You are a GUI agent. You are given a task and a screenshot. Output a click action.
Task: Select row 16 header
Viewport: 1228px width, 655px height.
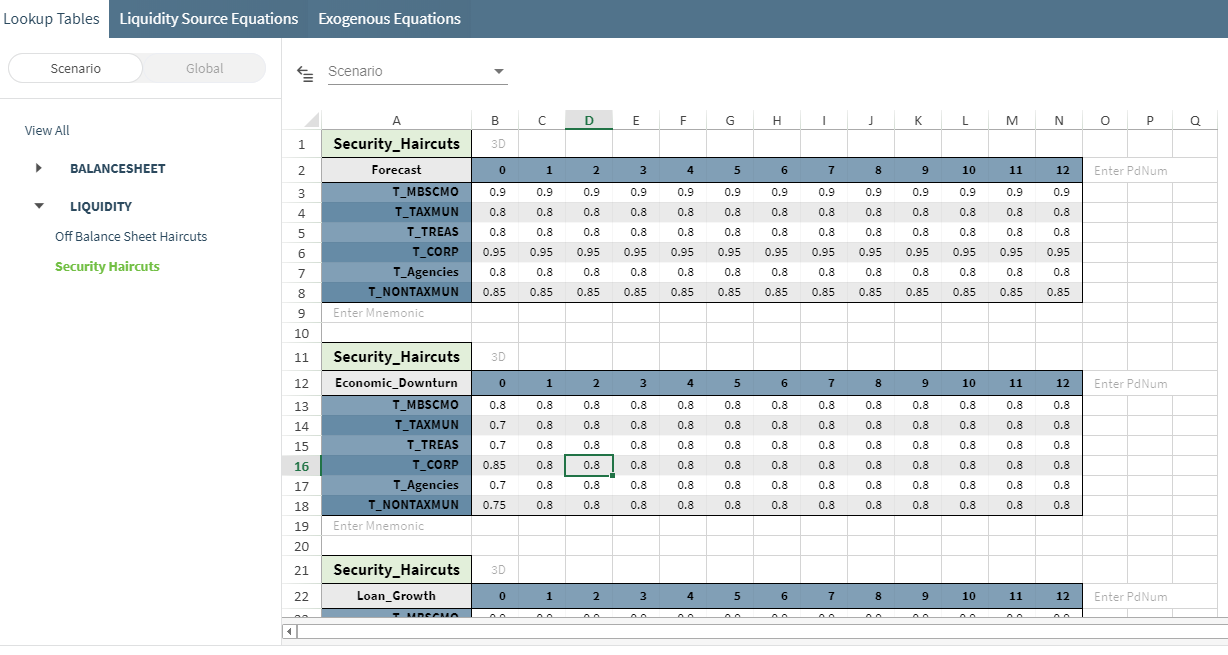(x=302, y=466)
